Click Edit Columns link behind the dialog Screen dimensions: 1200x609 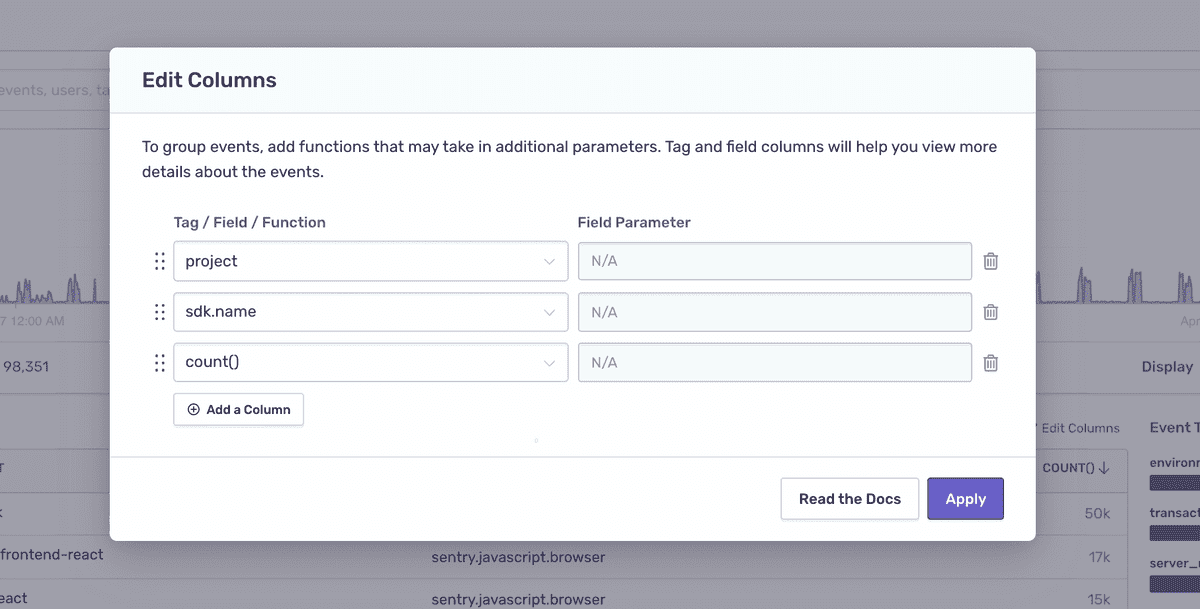pos(1078,428)
